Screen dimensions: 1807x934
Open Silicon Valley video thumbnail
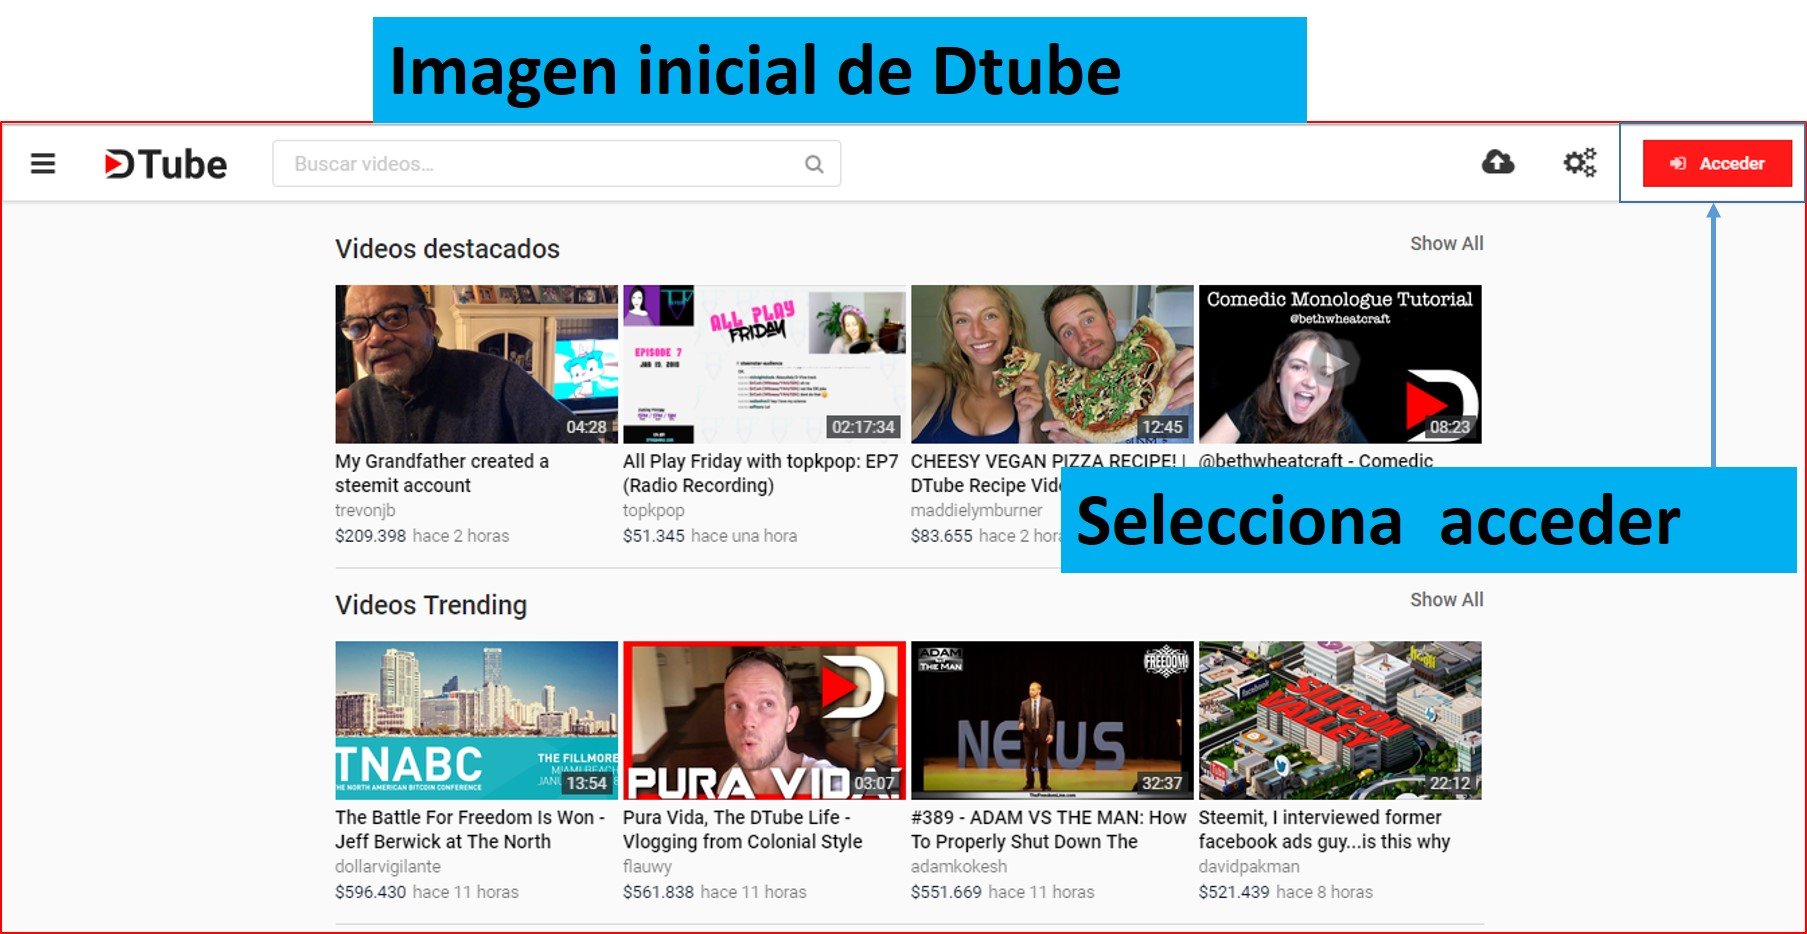point(1340,720)
